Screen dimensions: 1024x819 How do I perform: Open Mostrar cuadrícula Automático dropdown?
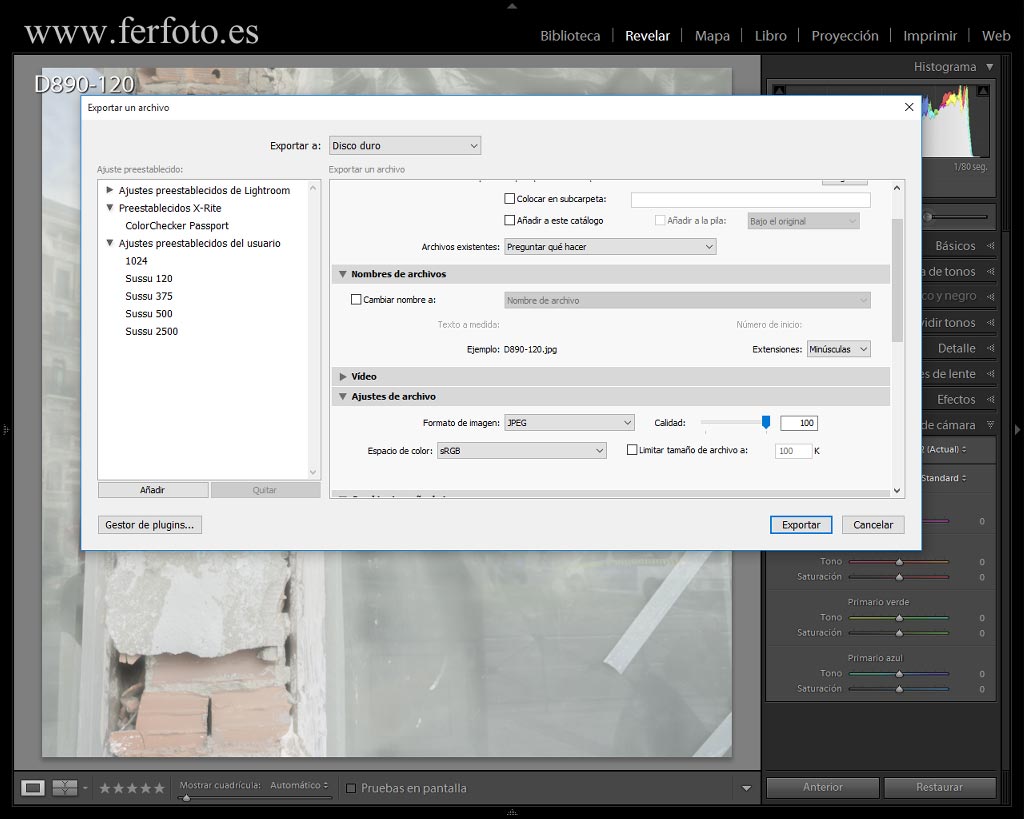(299, 785)
